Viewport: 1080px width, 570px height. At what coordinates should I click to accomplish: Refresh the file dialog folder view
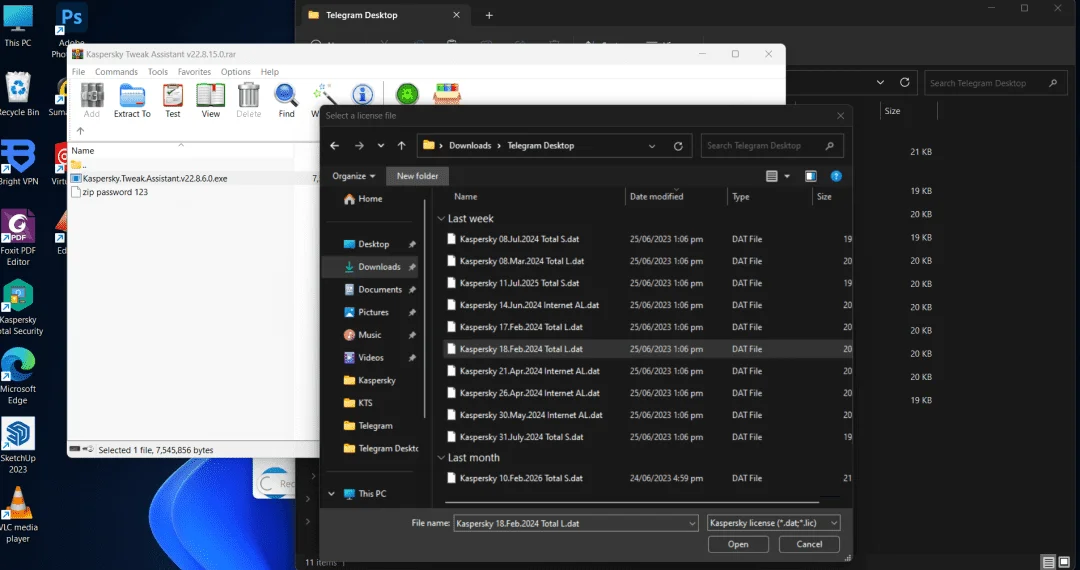coord(678,146)
